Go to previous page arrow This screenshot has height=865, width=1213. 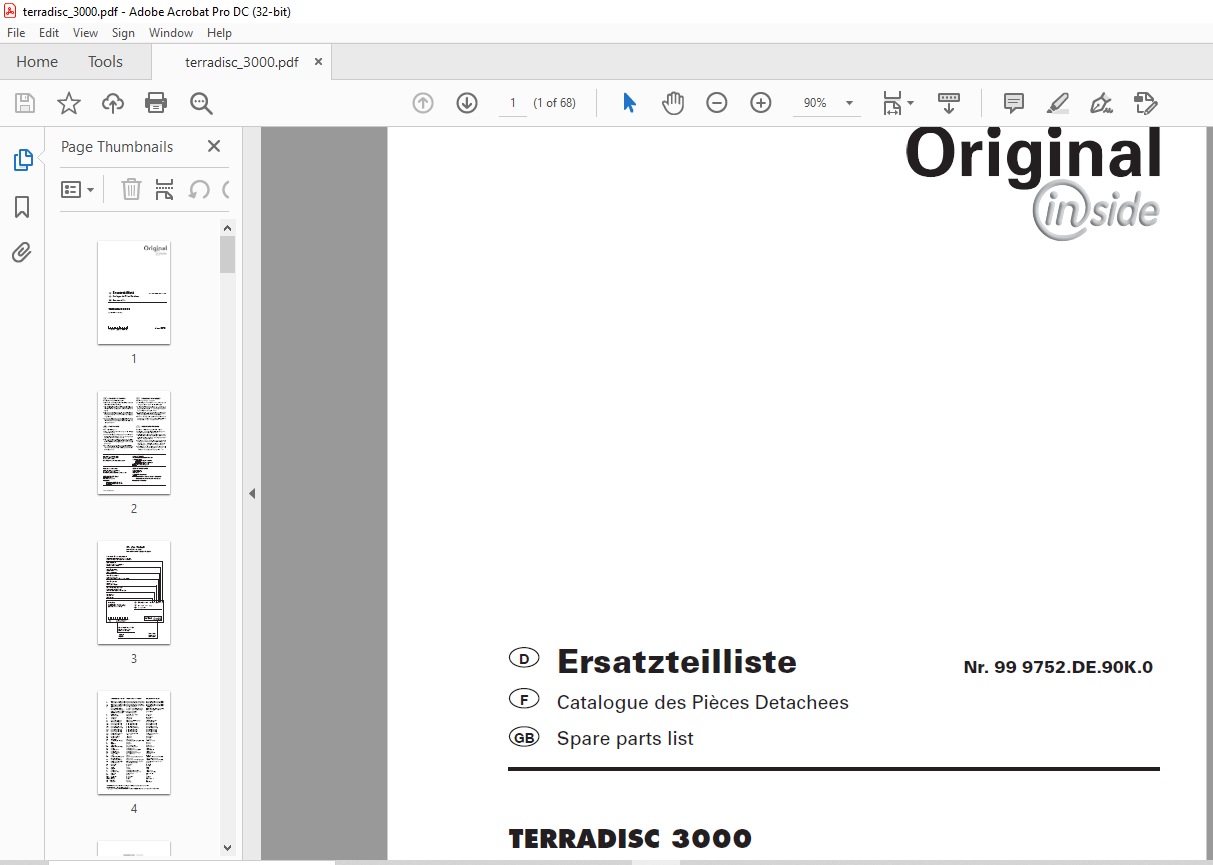click(423, 103)
